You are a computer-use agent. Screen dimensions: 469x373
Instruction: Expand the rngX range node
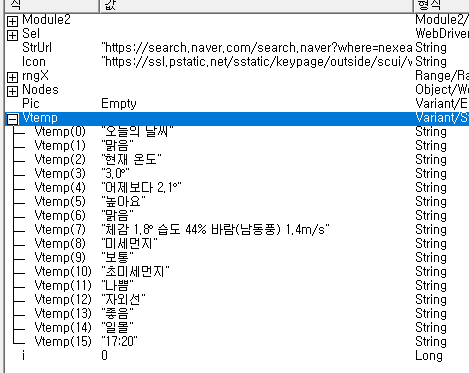click(12, 77)
